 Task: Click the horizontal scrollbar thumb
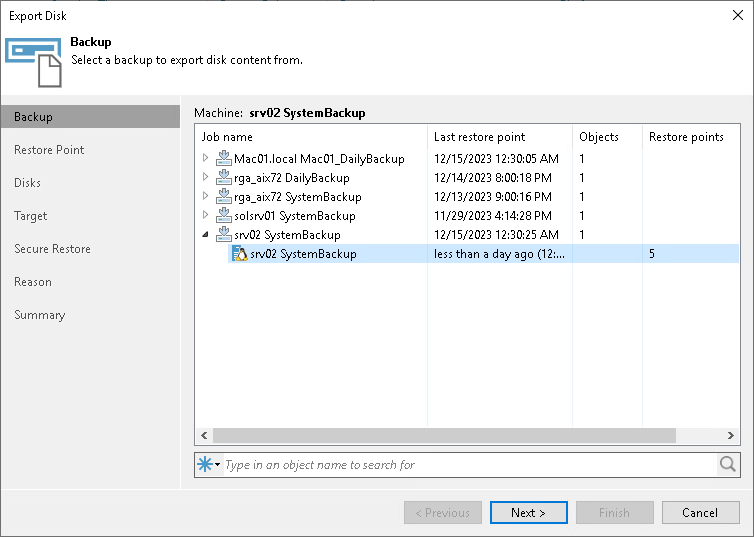pos(444,436)
